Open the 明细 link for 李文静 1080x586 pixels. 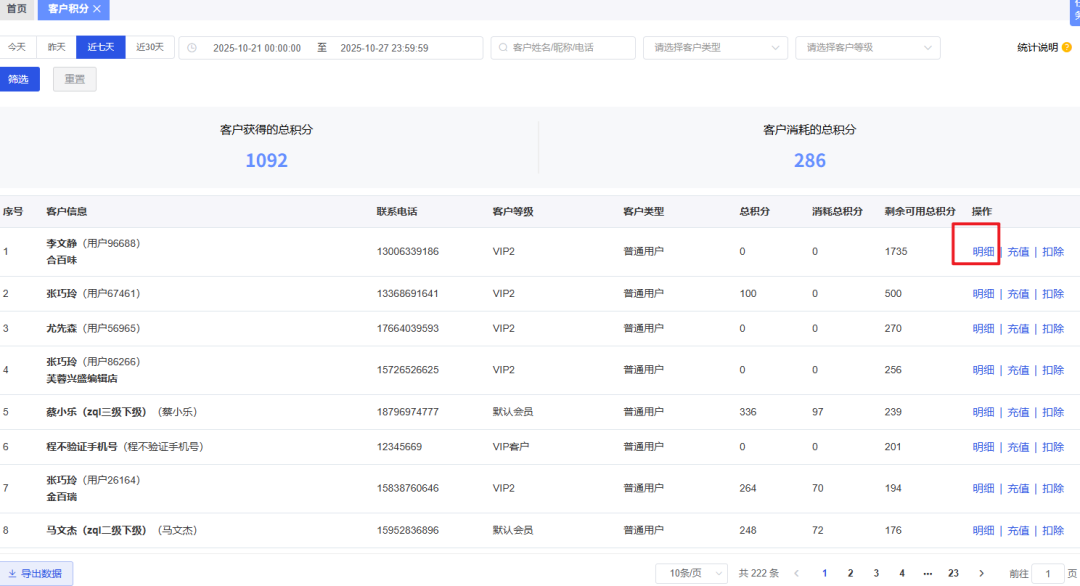click(983, 252)
